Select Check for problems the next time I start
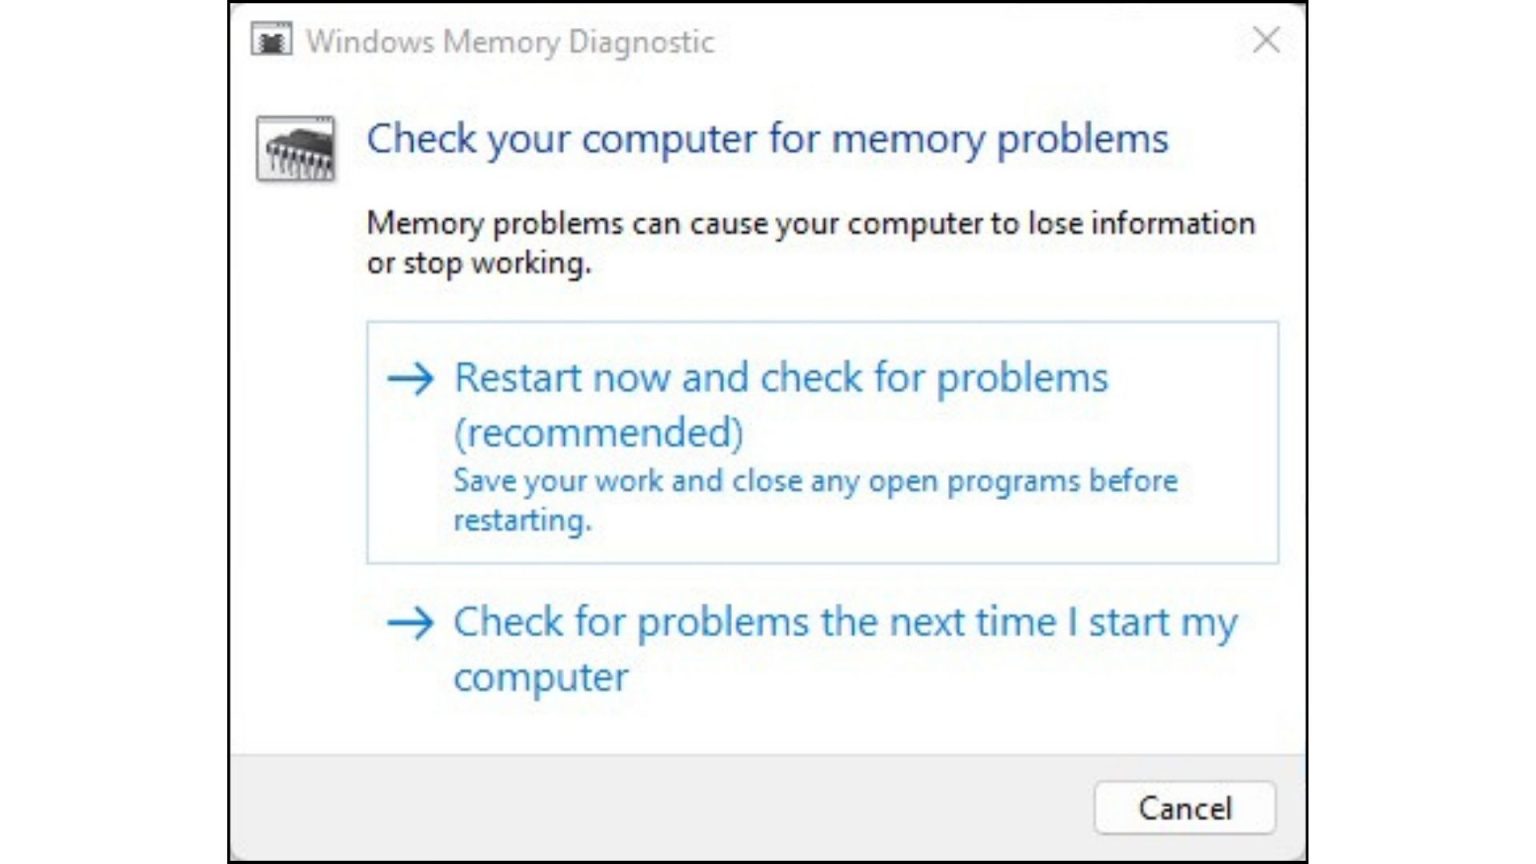The height and width of the screenshot is (864, 1536). [x=845, y=623]
